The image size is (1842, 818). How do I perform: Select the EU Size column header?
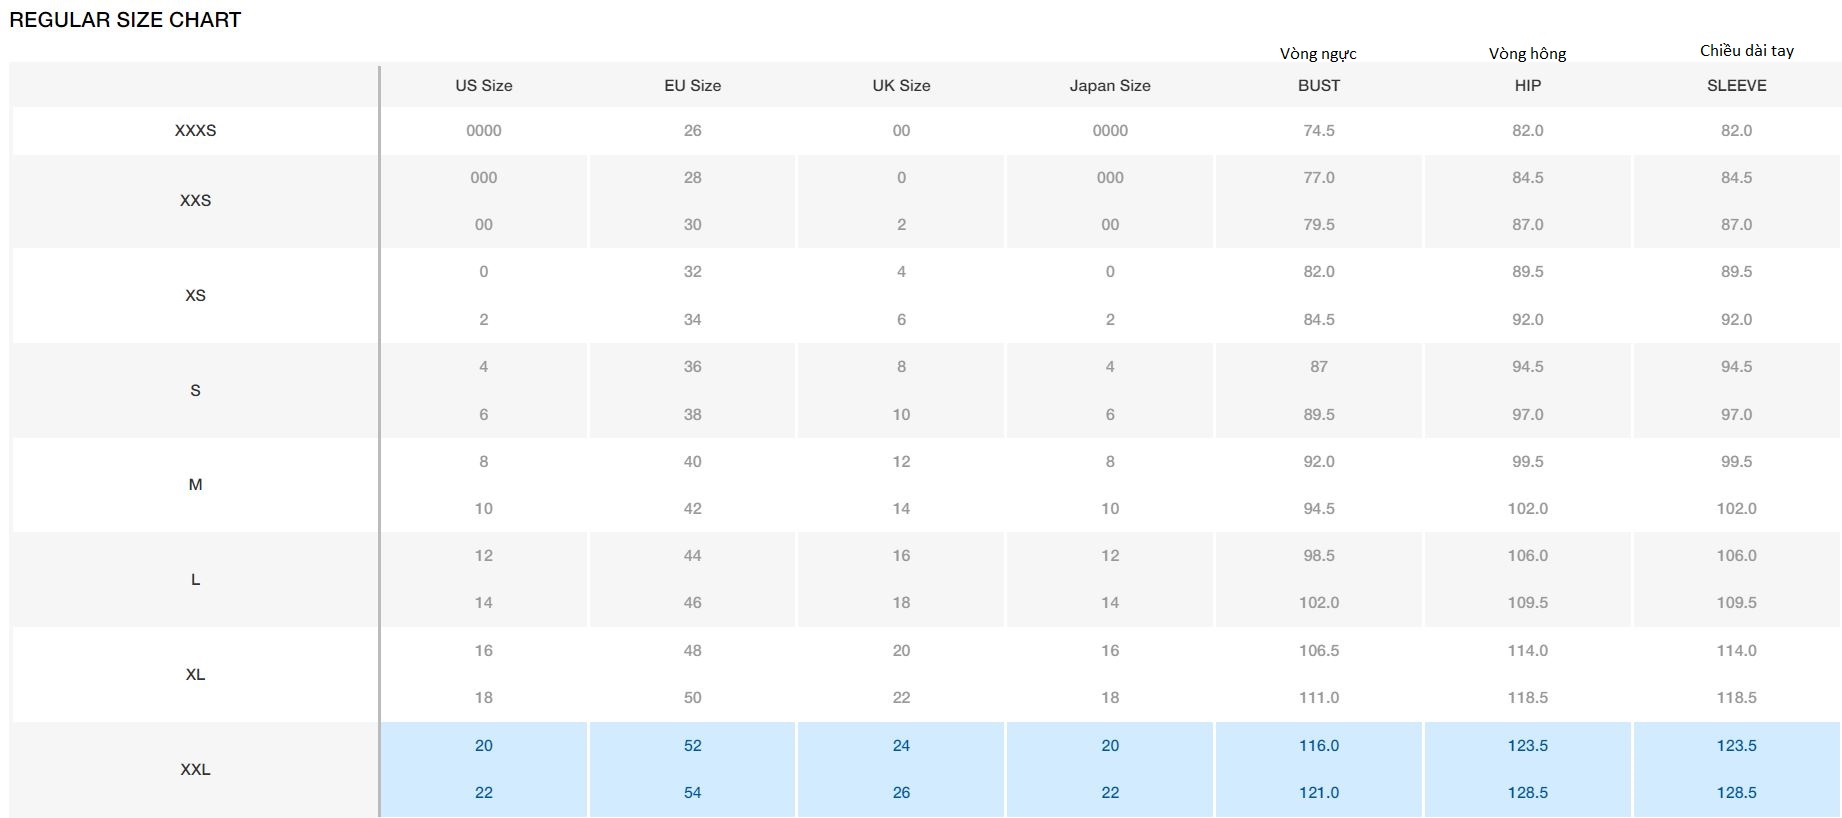[x=692, y=86]
